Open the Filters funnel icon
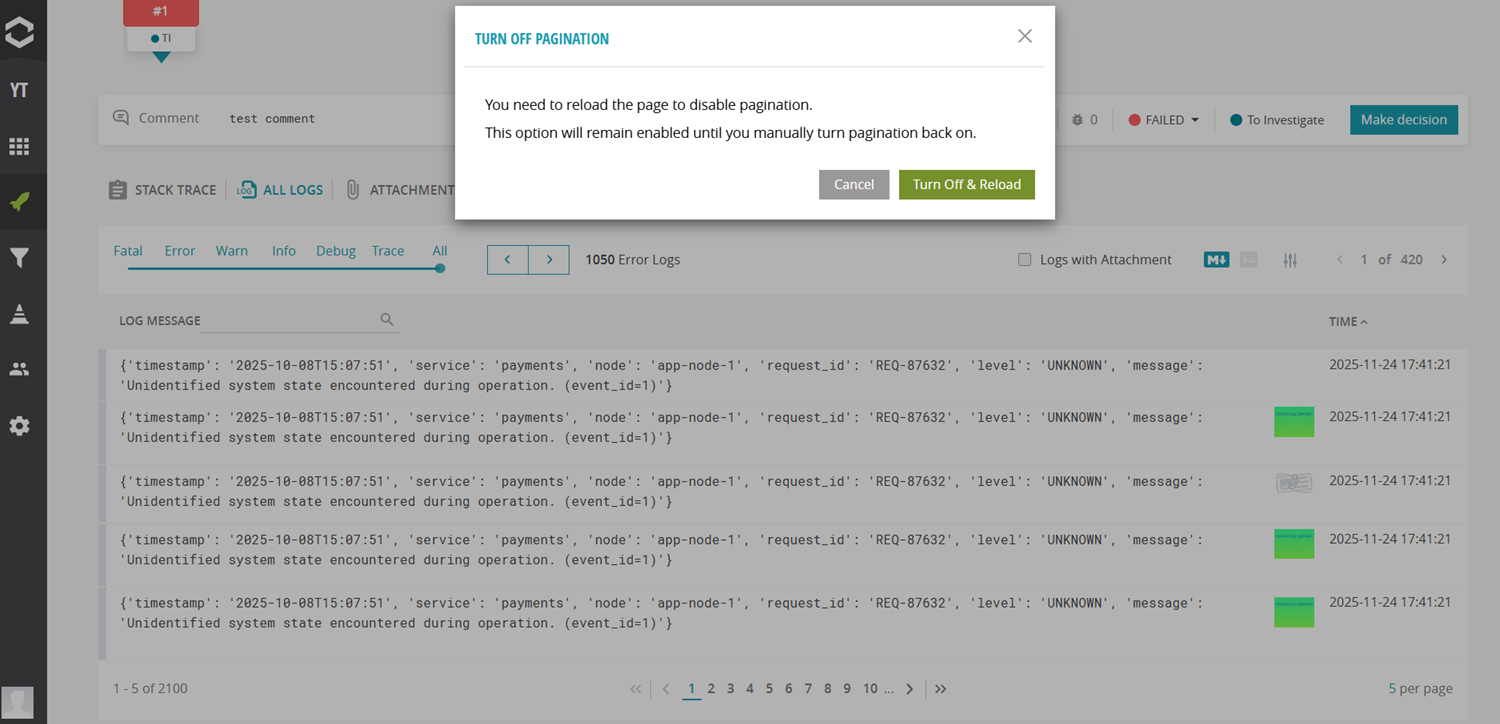Screen dimensions: 1500x724 pyautogui.click(x=19, y=258)
